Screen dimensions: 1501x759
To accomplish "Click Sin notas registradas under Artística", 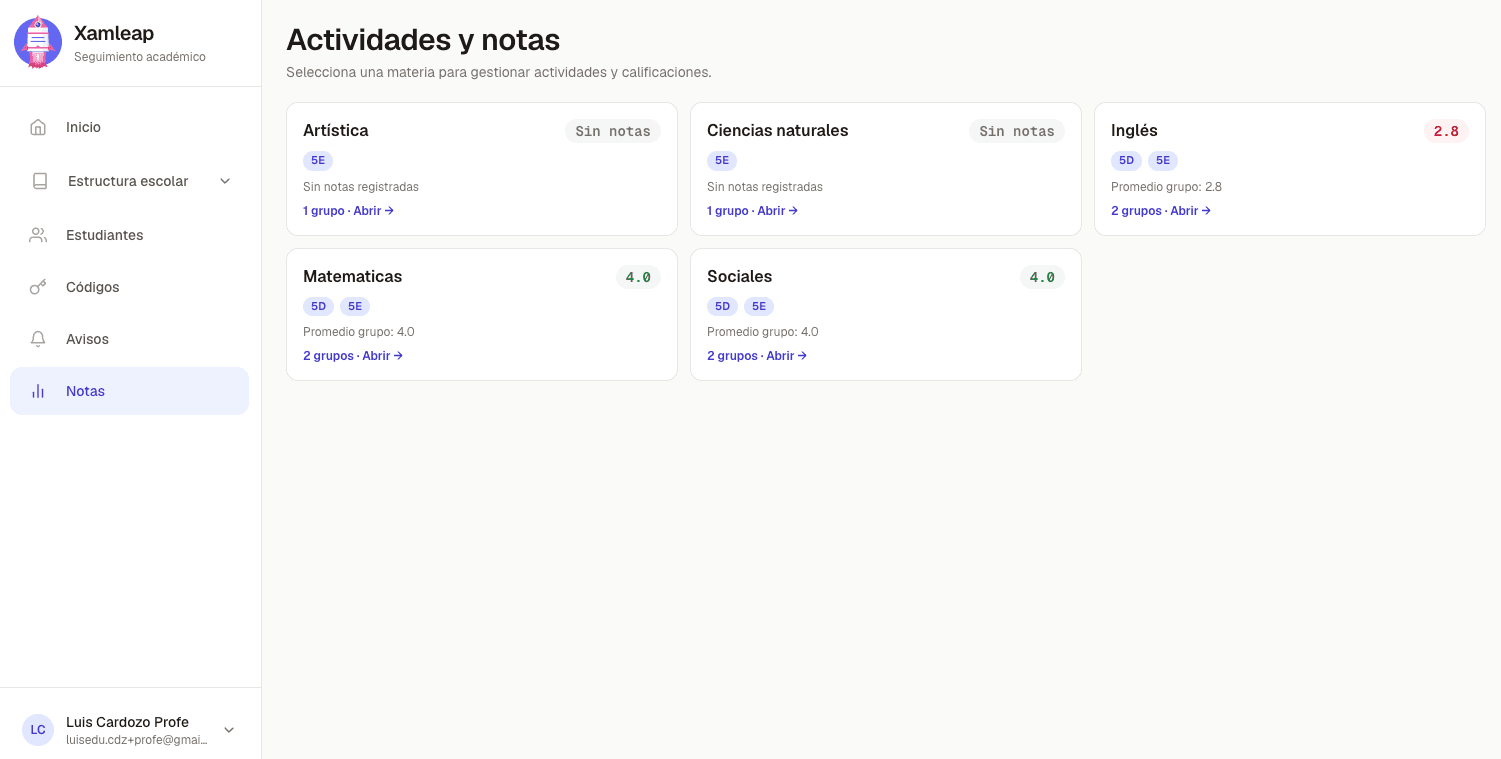I will 361,187.
